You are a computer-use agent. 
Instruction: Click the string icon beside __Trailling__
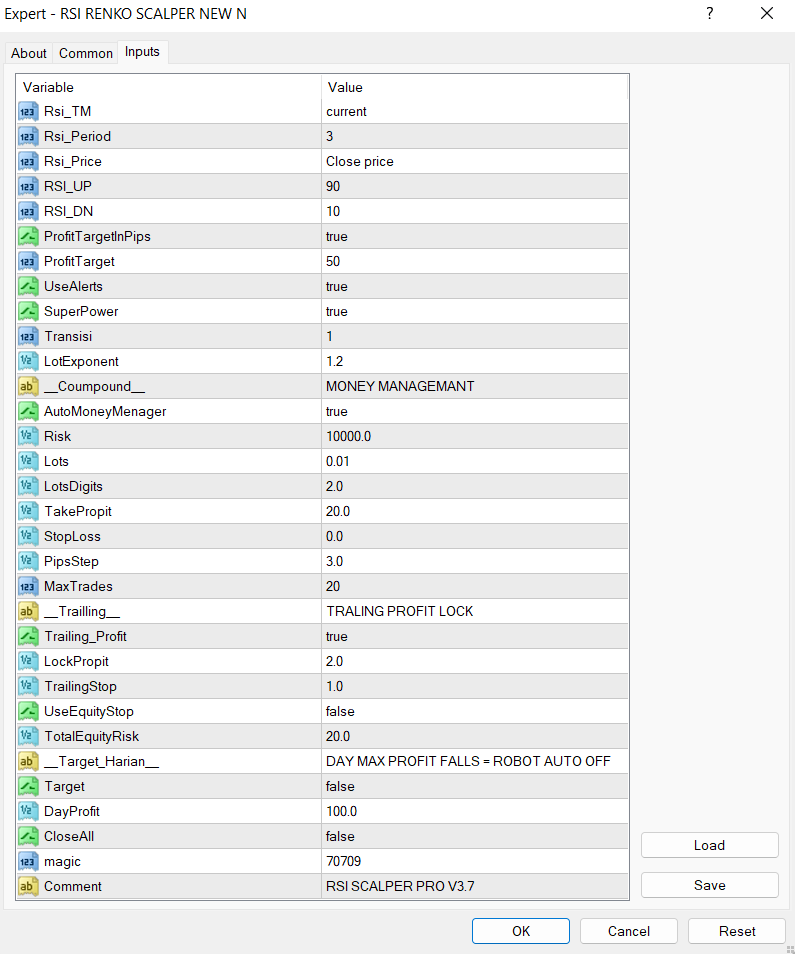(x=28, y=611)
